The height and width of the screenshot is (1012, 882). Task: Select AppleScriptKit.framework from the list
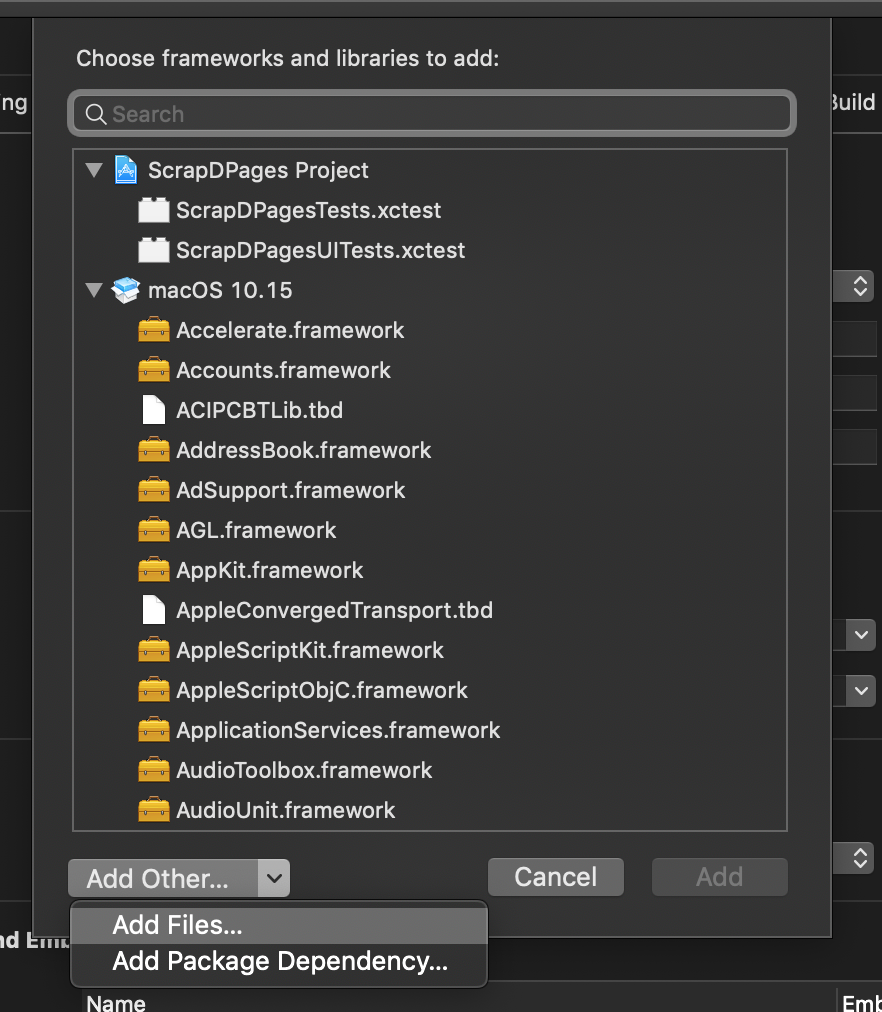[x=310, y=650]
